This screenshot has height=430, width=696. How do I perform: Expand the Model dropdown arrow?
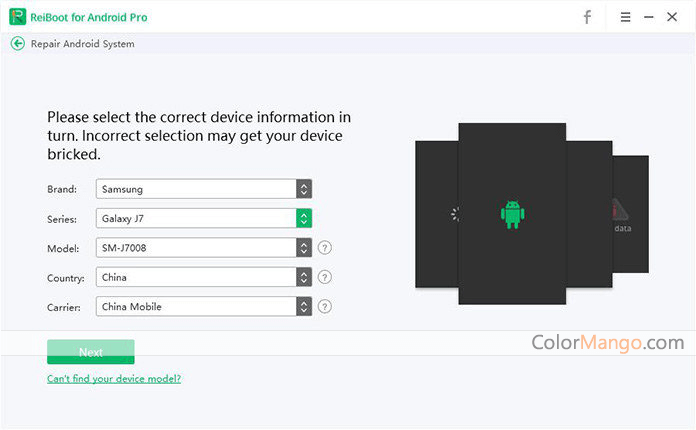(x=304, y=248)
